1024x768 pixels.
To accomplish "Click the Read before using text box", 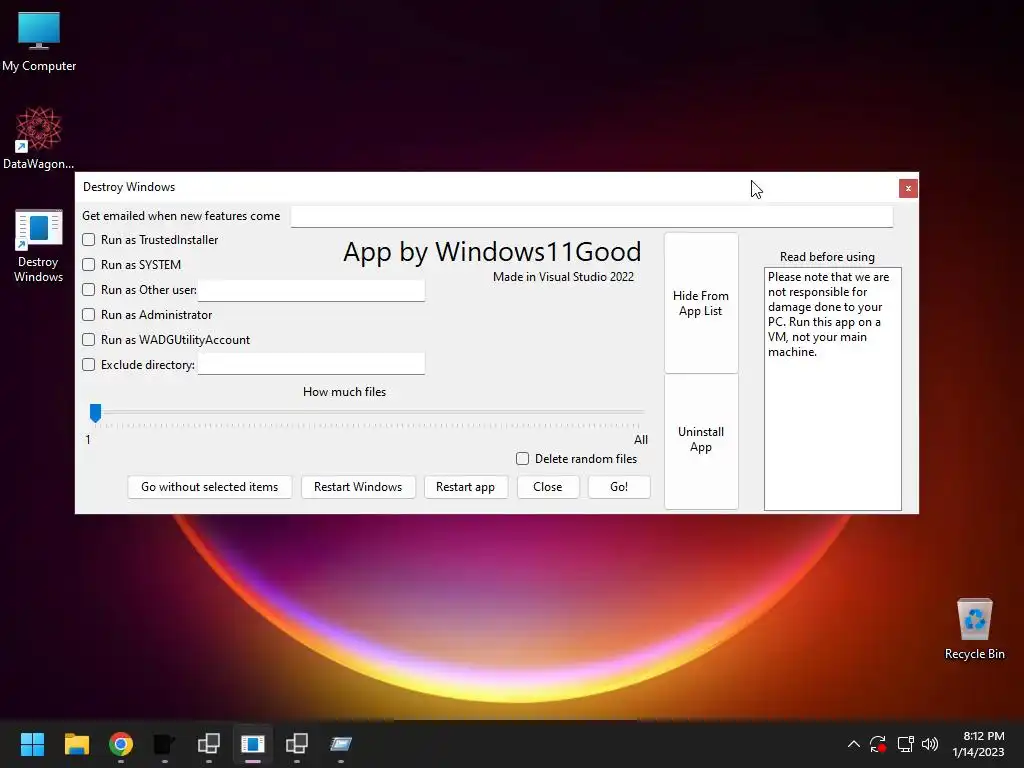I will (x=833, y=389).
